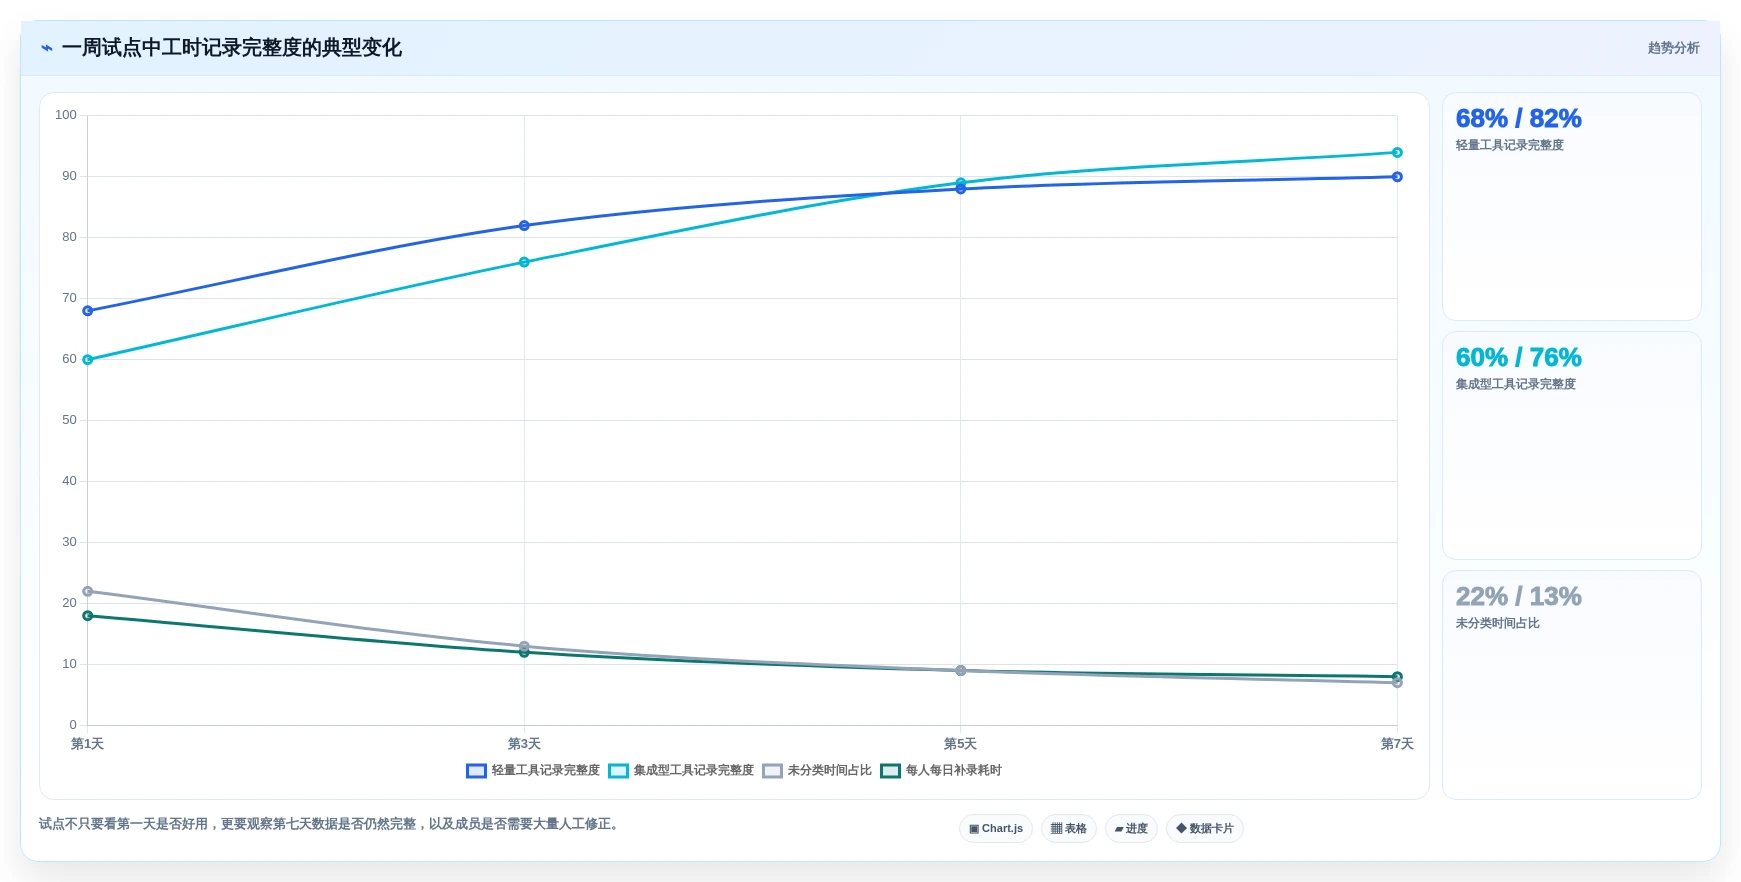Click the 第5天 axis label
This screenshot has width=1741, height=882.
[x=960, y=744]
